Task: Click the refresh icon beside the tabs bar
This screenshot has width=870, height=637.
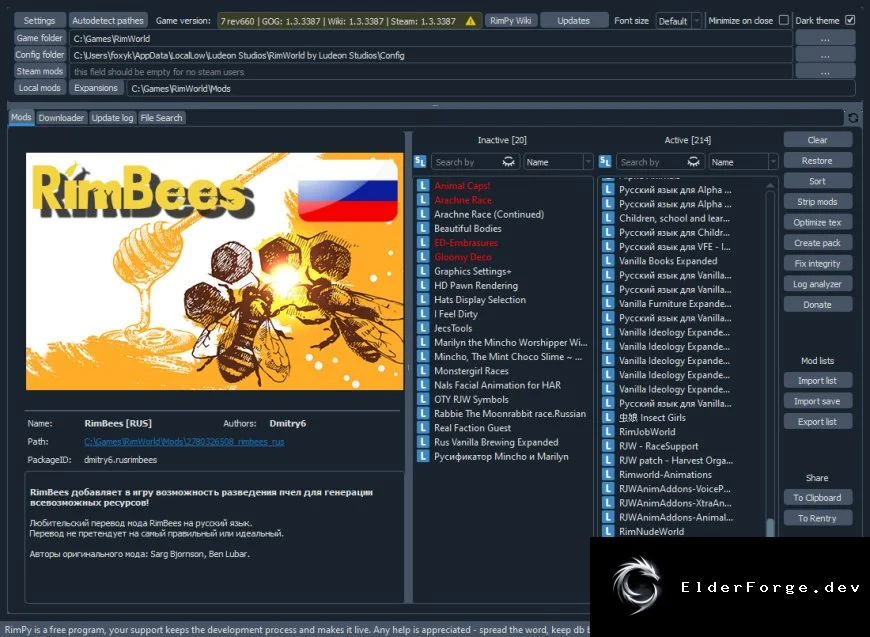Action: click(853, 118)
